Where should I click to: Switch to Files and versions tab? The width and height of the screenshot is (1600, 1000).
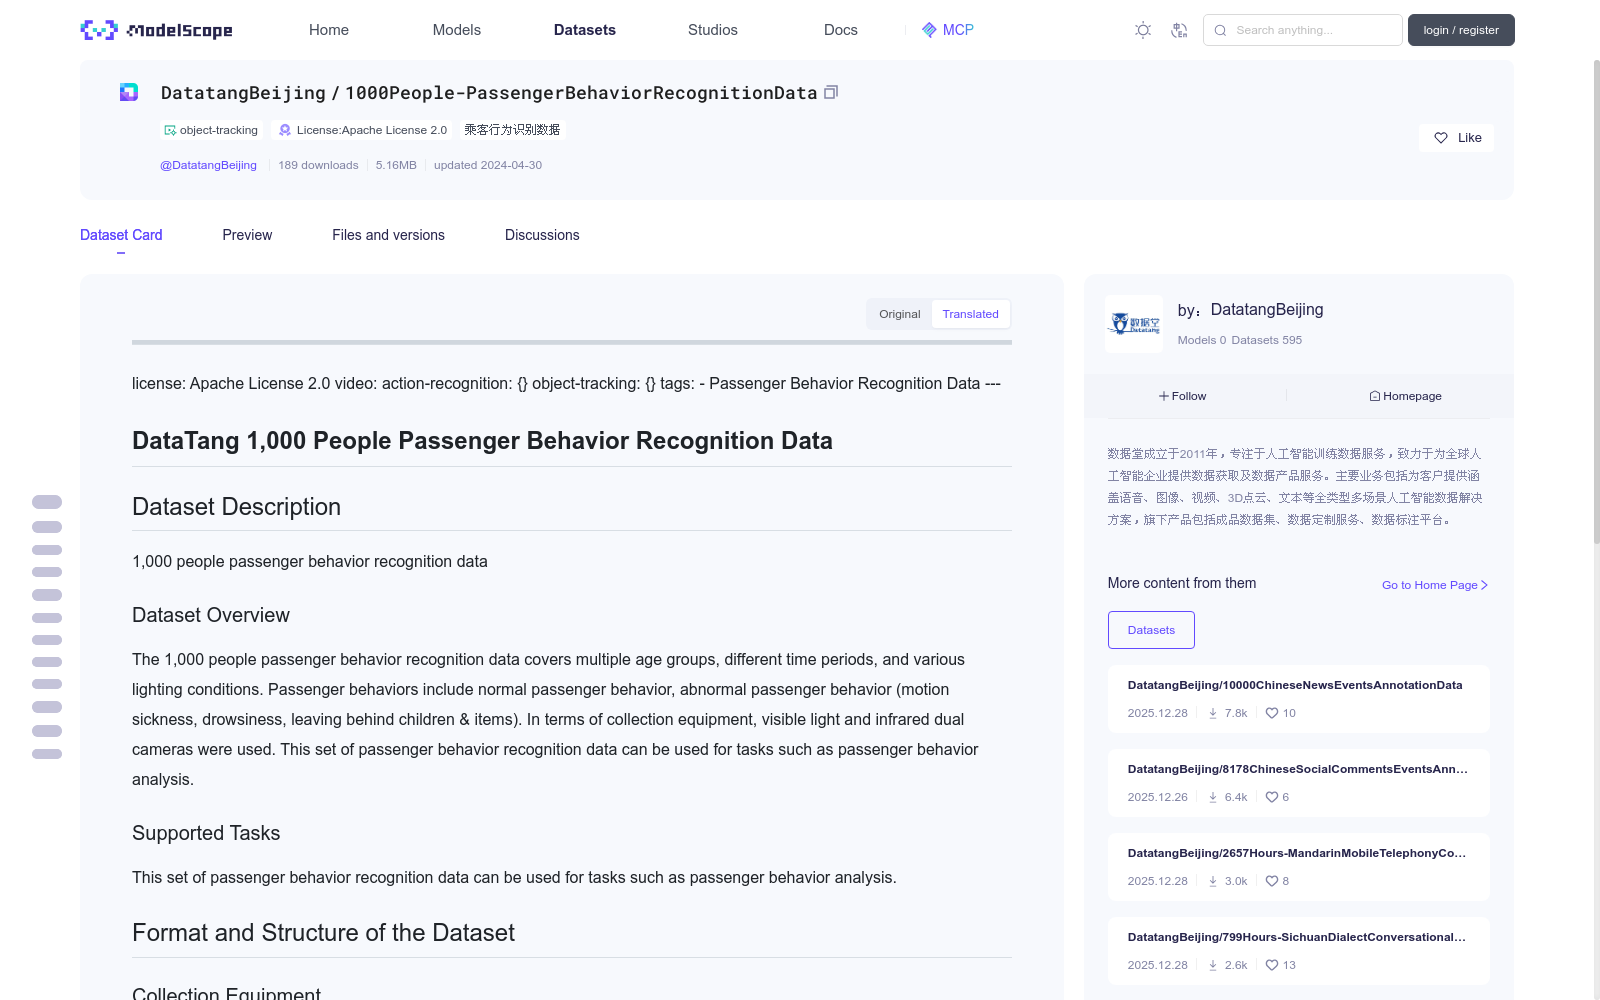click(388, 235)
